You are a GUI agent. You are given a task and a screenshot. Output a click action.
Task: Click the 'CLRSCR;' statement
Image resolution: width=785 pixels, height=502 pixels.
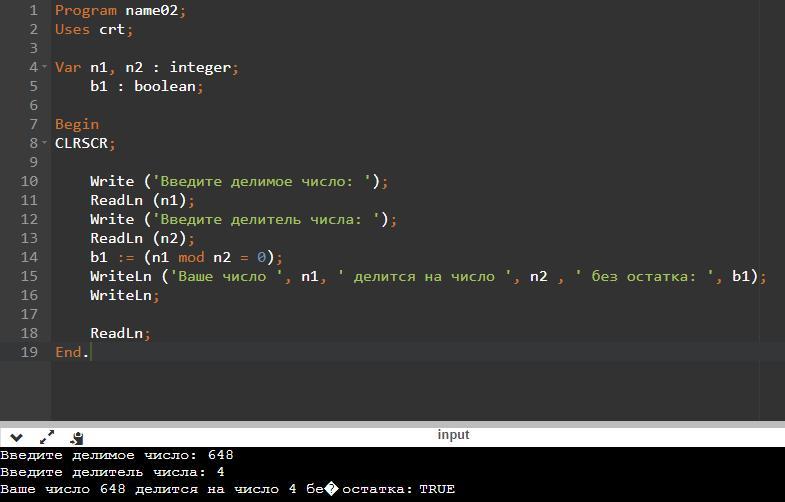[x=85, y=143]
